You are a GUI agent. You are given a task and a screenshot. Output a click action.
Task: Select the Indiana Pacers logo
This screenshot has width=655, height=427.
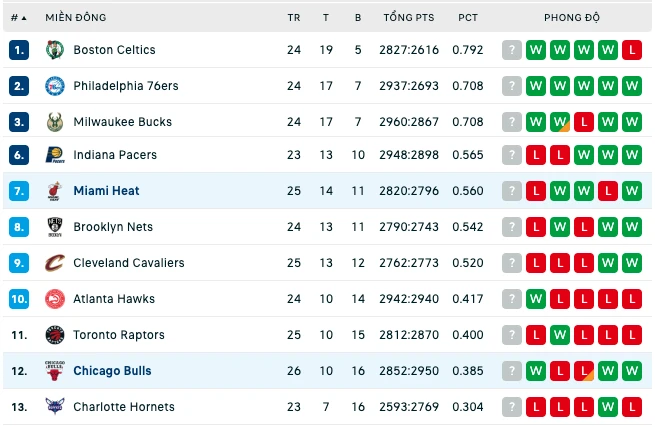55,155
